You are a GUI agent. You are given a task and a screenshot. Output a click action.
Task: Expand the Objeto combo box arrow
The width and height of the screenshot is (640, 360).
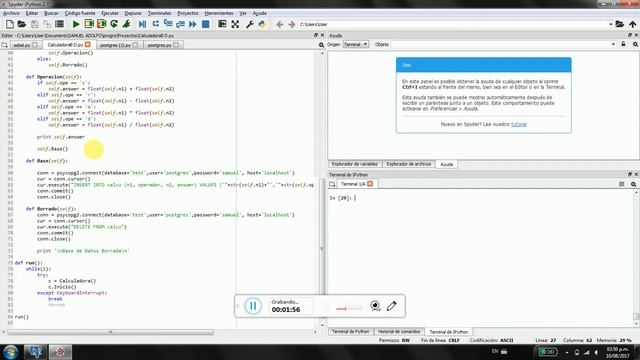point(613,44)
